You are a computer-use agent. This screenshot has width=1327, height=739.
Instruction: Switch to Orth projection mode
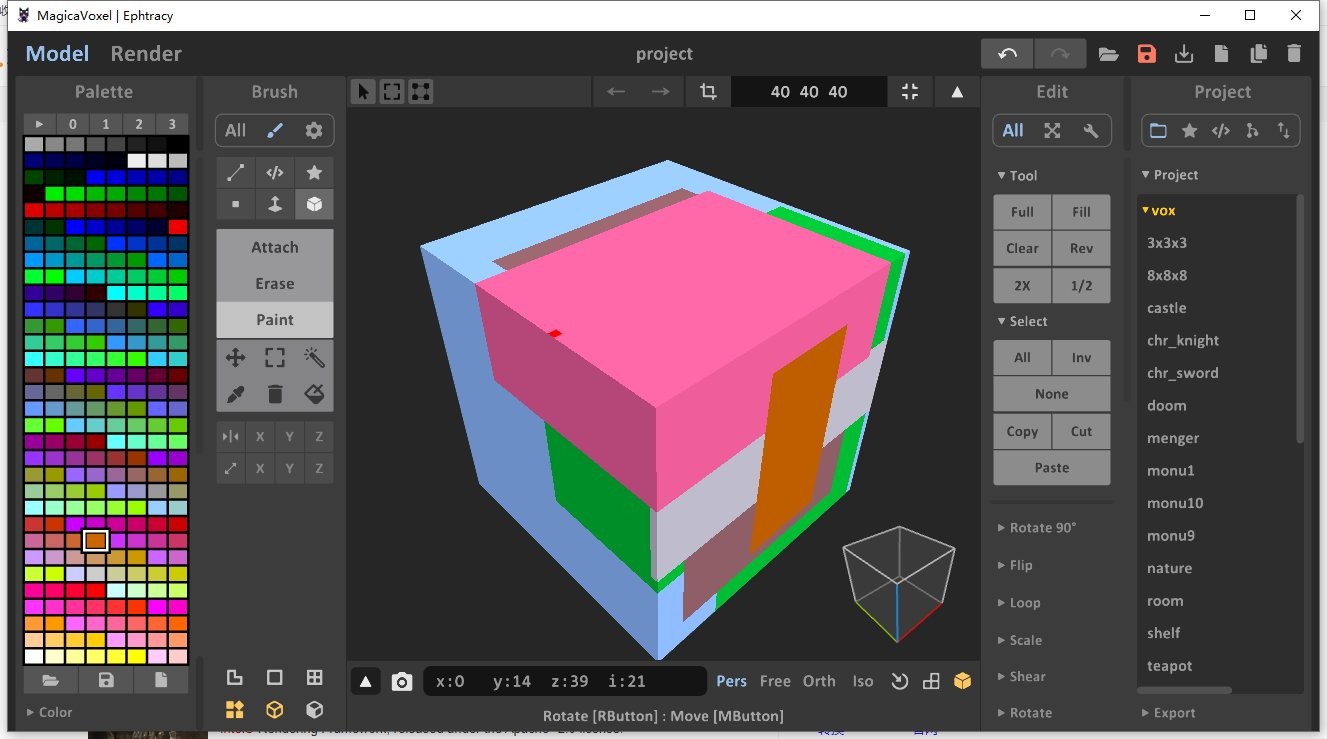coord(819,681)
